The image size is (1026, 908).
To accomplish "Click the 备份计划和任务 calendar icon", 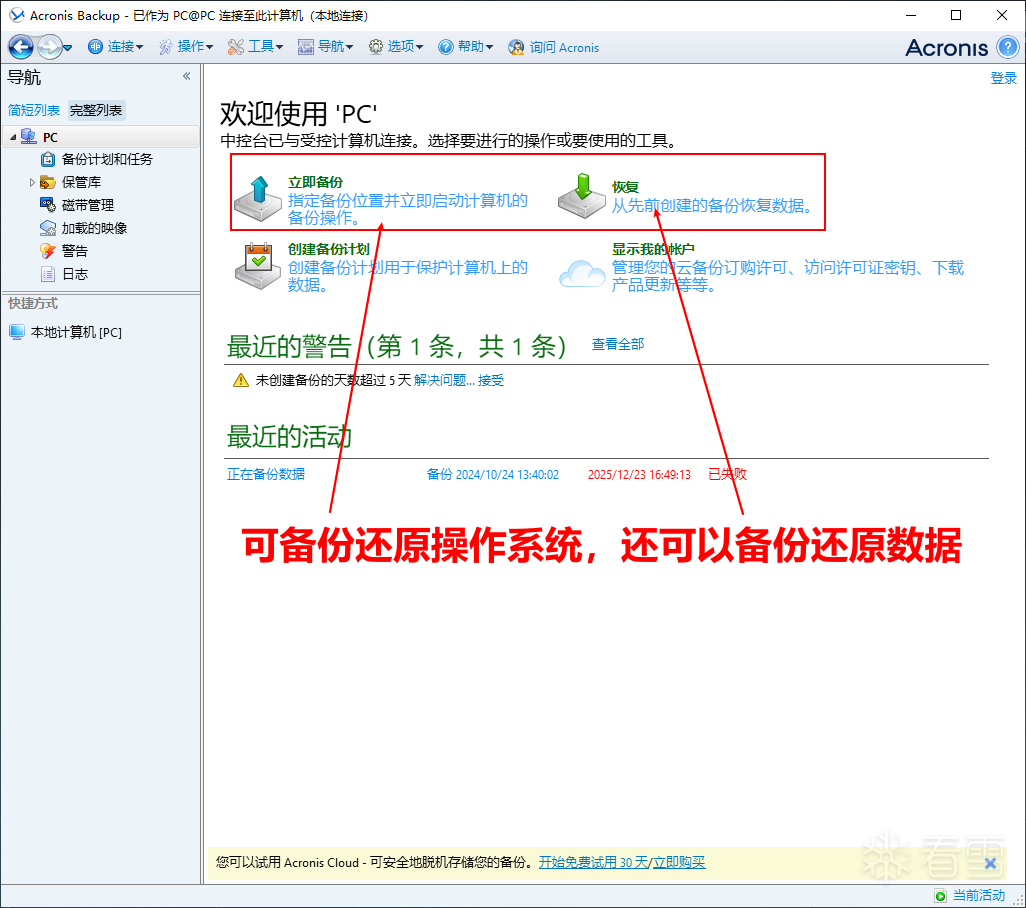I will (x=48, y=159).
